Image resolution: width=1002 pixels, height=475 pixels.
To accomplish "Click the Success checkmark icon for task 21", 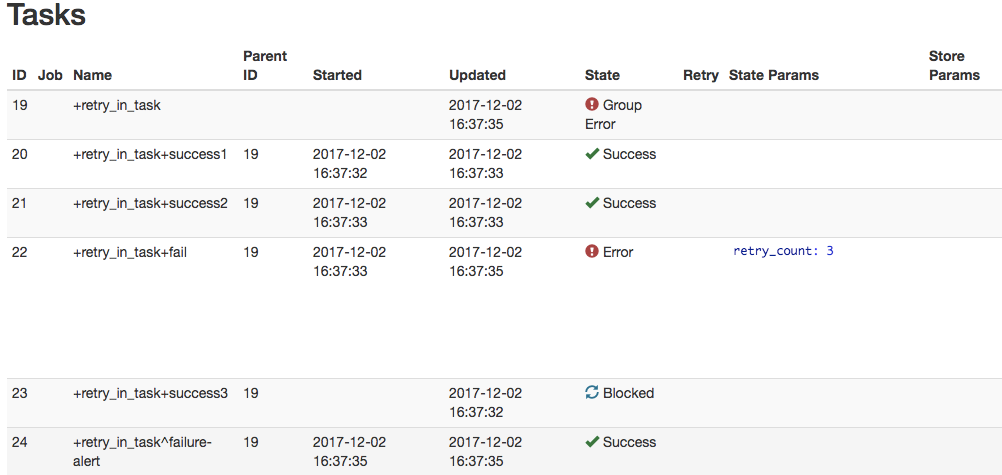I will (x=592, y=203).
